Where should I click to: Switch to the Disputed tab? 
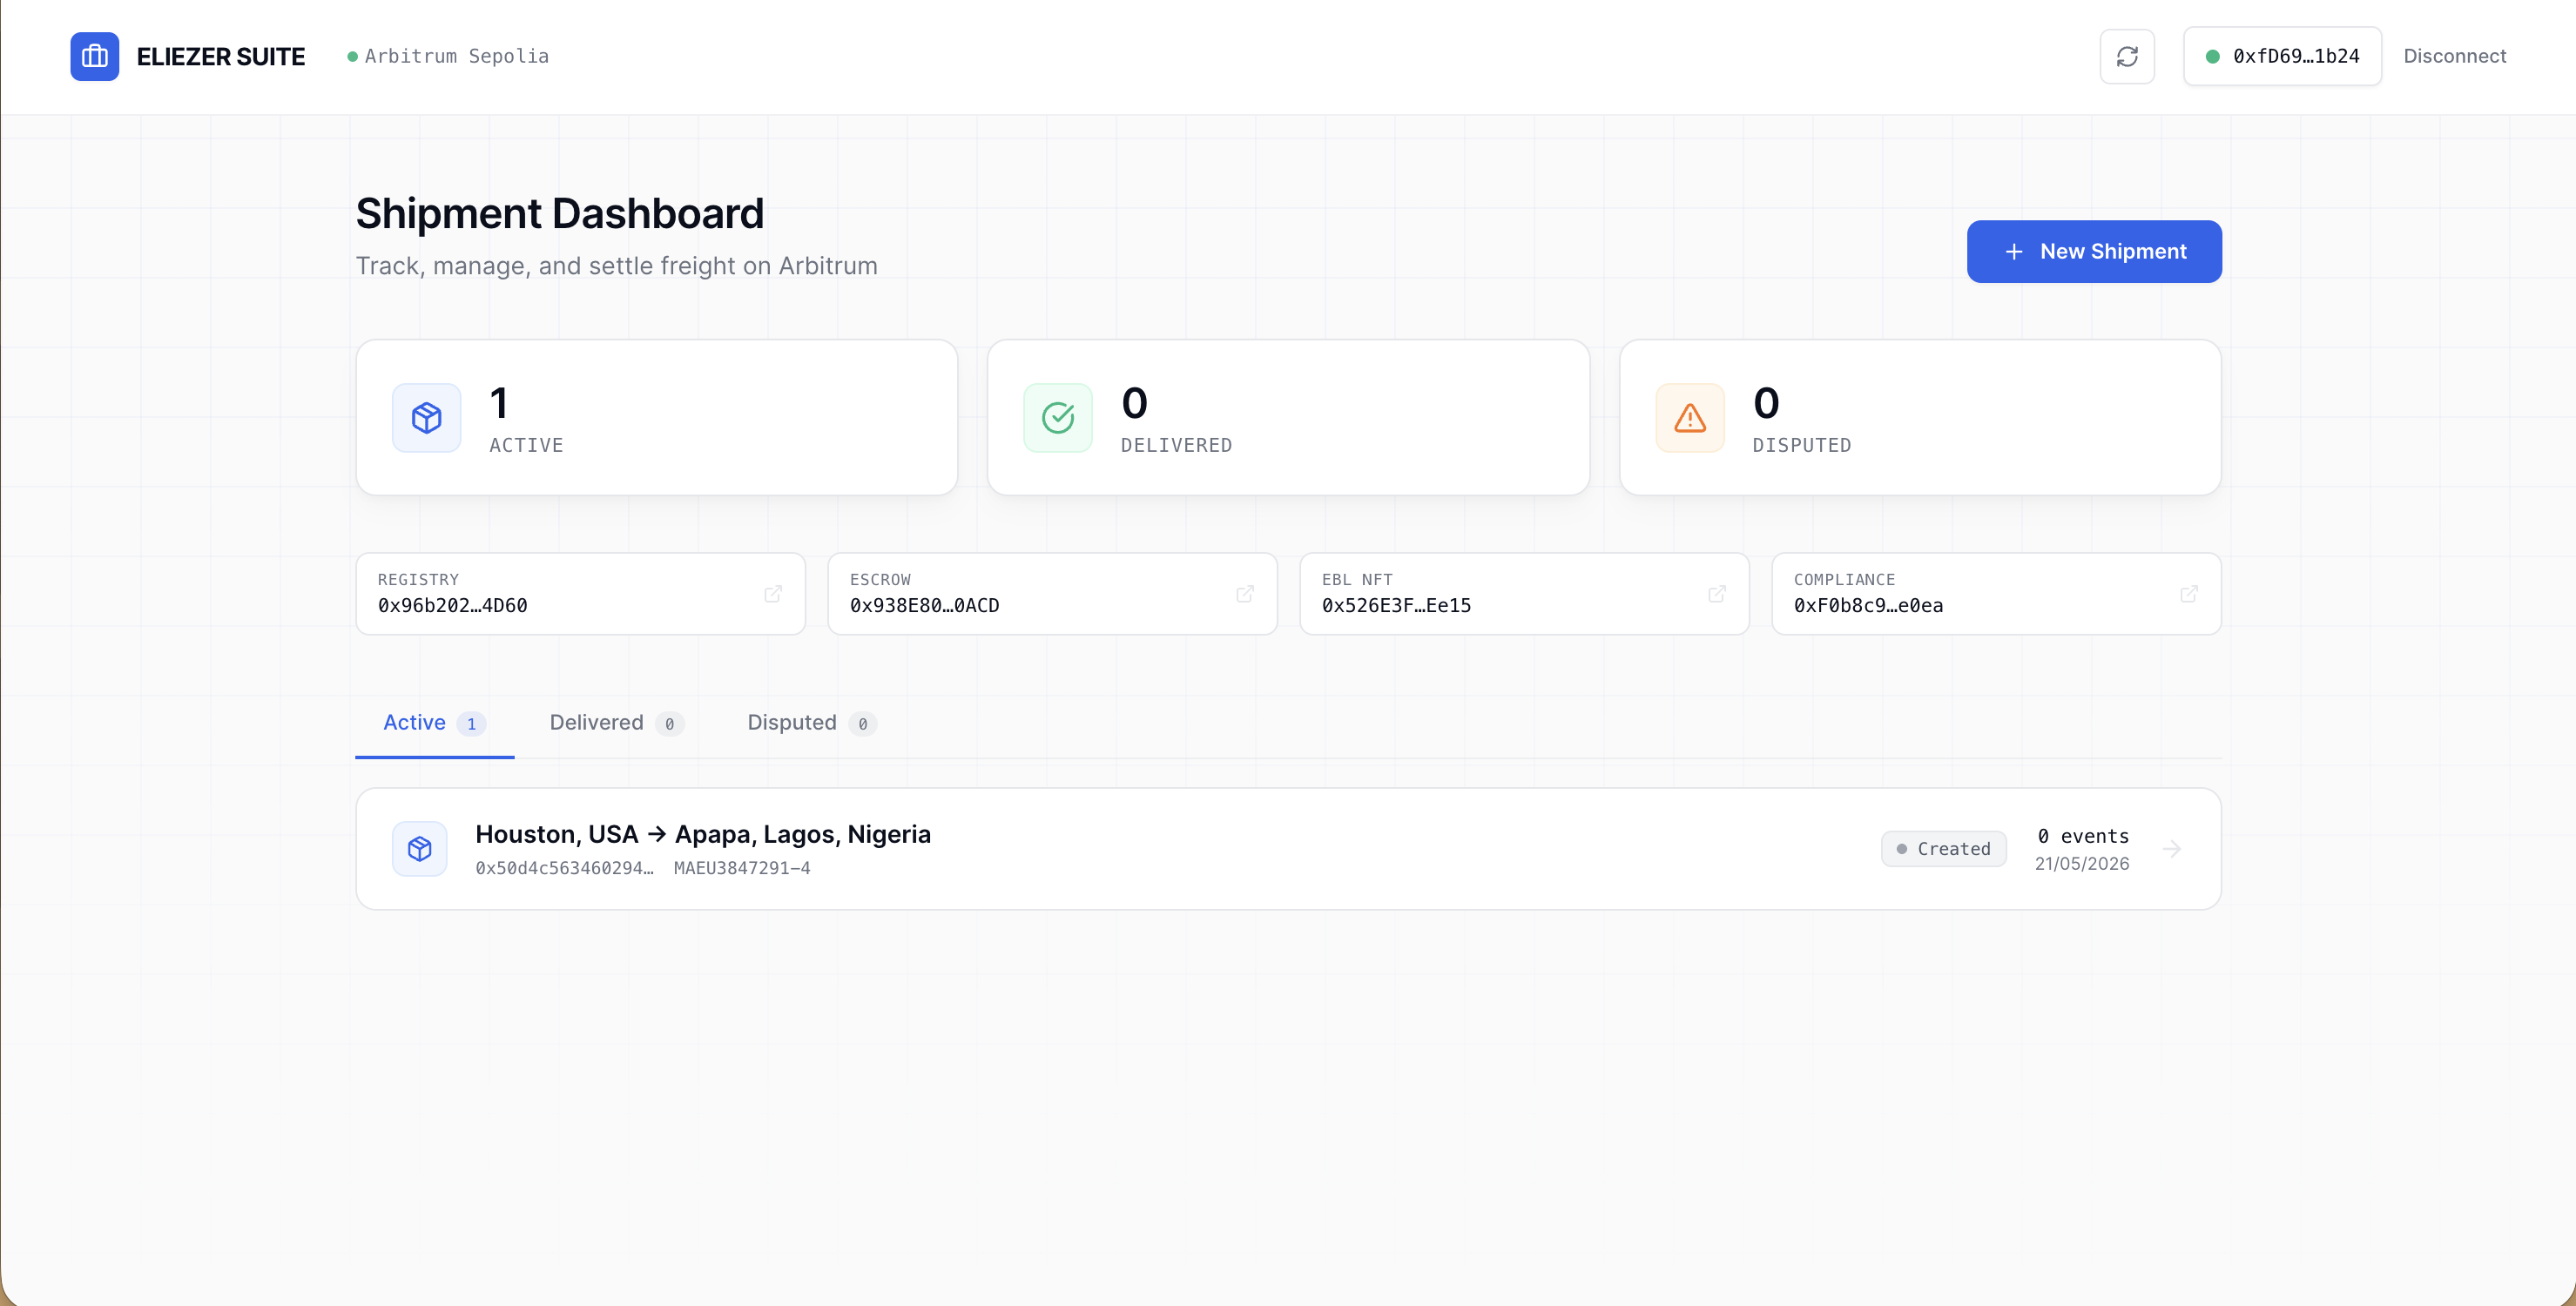click(812, 723)
